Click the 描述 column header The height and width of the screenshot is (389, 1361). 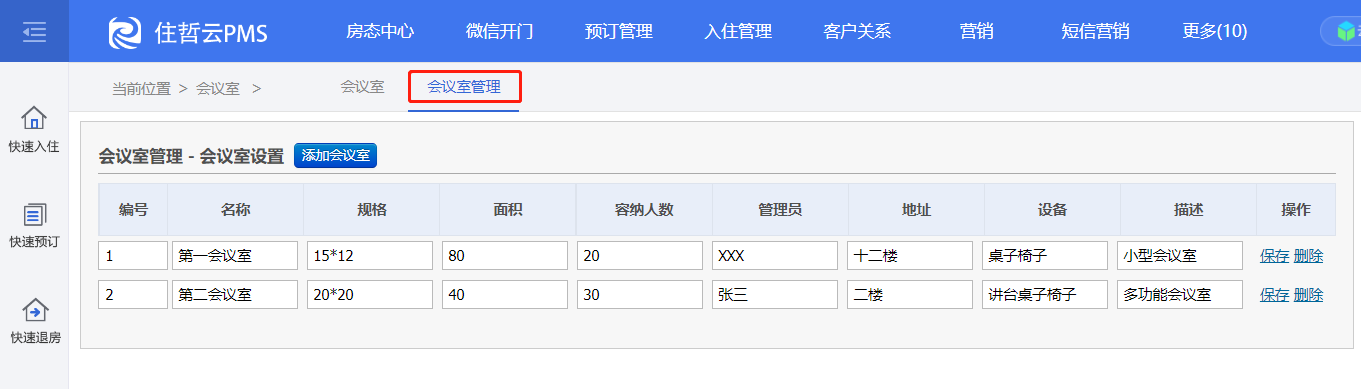pos(1188,210)
